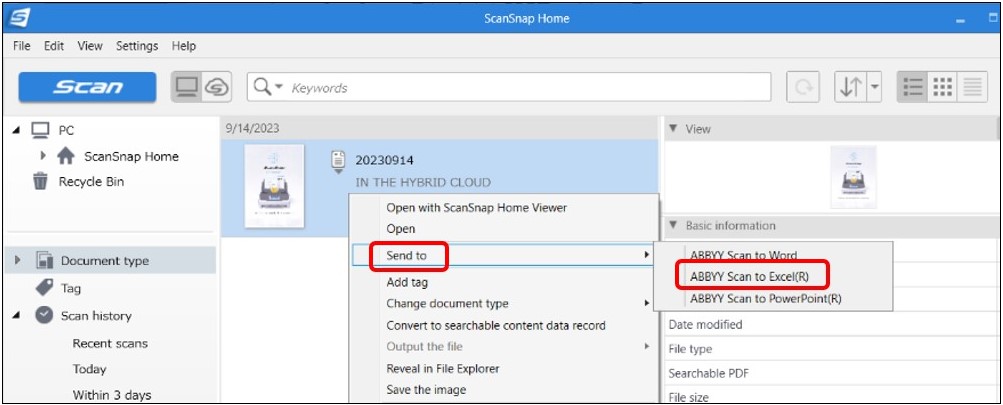Click document type icon beside 20230914

click(338, 160)
